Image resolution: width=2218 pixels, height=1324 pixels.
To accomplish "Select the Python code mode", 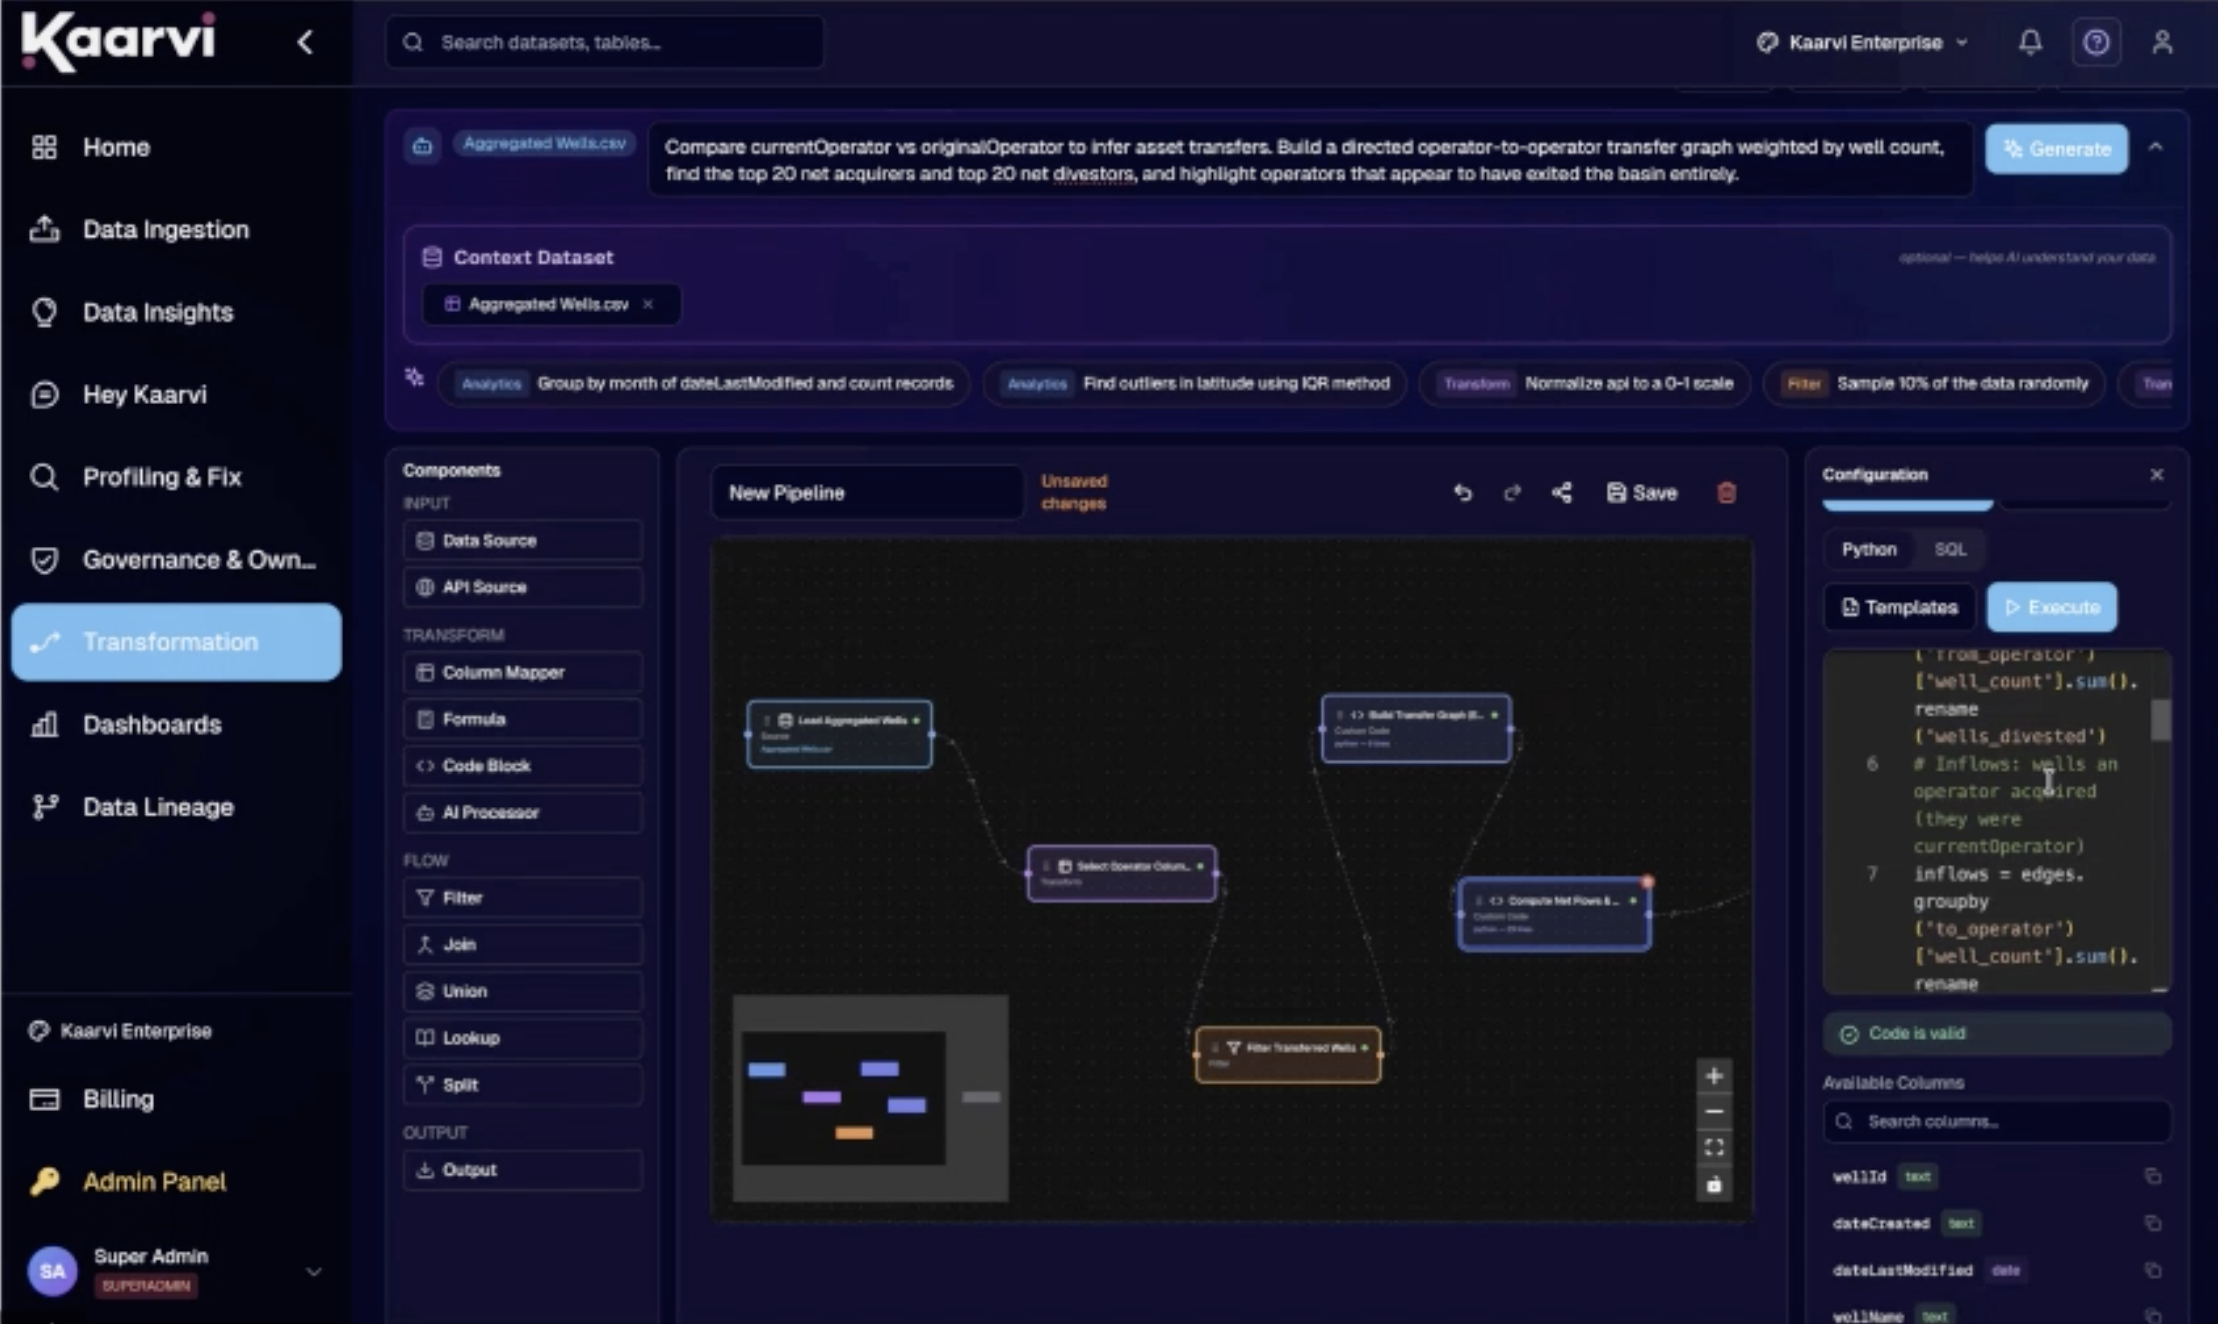I will [1869, 549].
